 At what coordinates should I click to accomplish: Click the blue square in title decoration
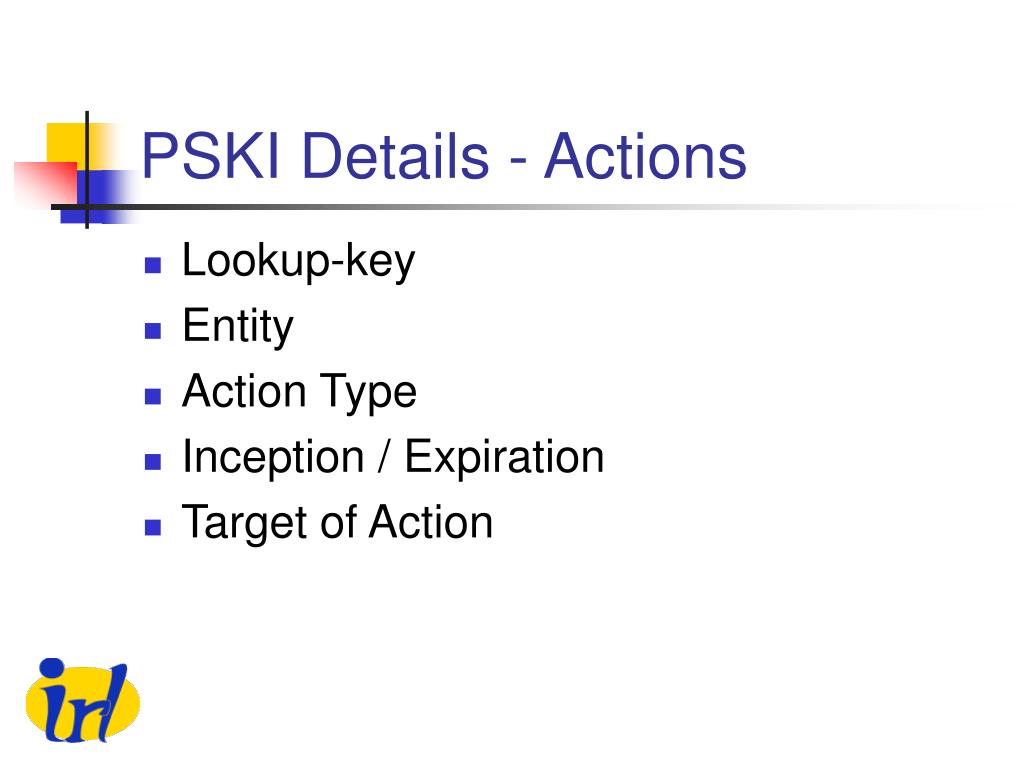98,196
